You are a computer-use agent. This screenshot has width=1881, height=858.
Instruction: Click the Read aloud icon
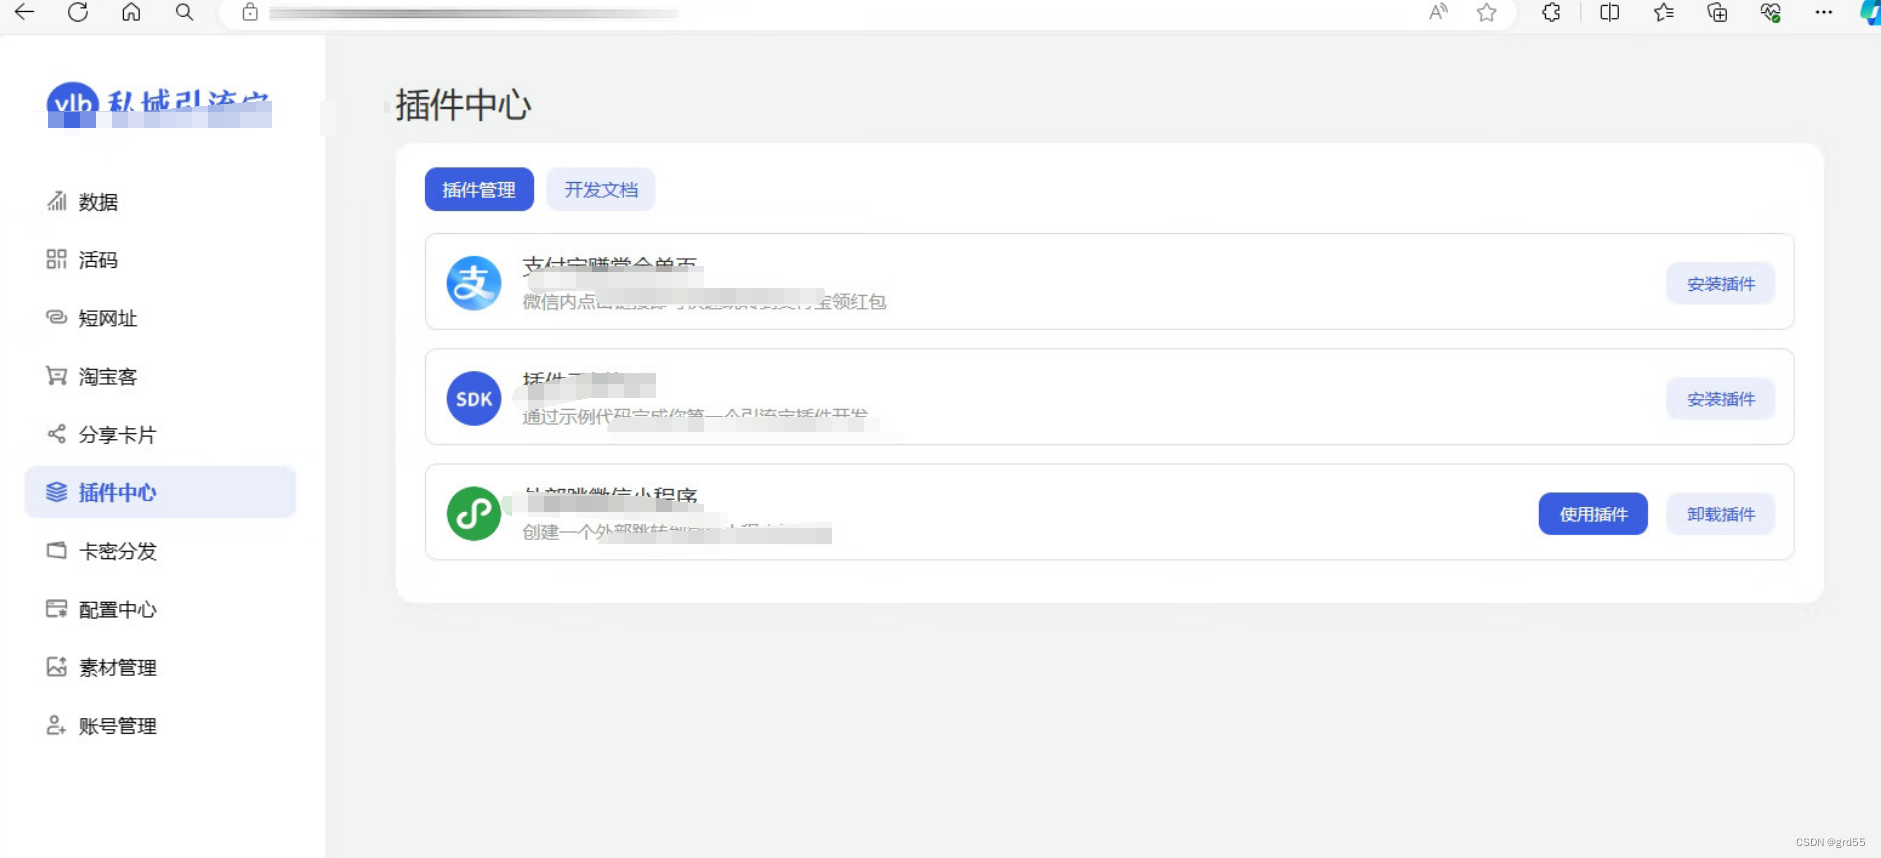[x=1438, y=12]
